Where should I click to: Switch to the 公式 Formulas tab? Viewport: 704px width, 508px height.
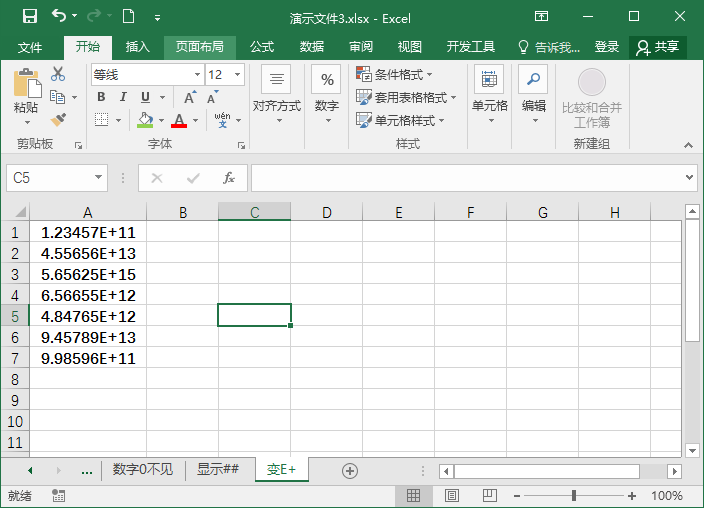tap(262, 47)
